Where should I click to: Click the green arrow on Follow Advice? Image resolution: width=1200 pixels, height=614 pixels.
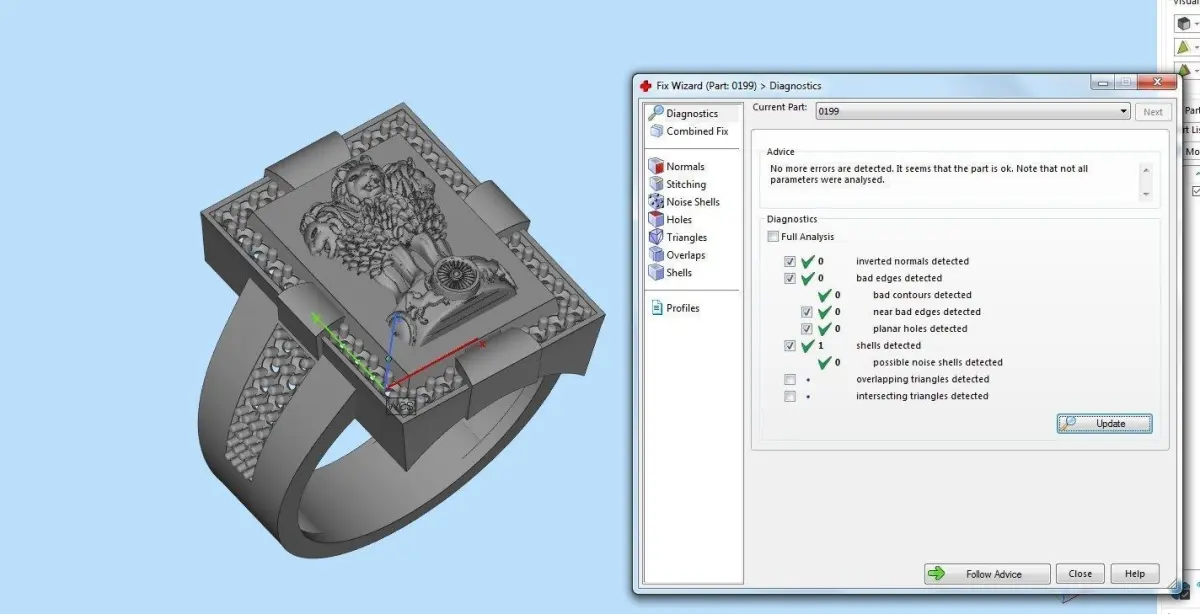(x=936, y=574)
